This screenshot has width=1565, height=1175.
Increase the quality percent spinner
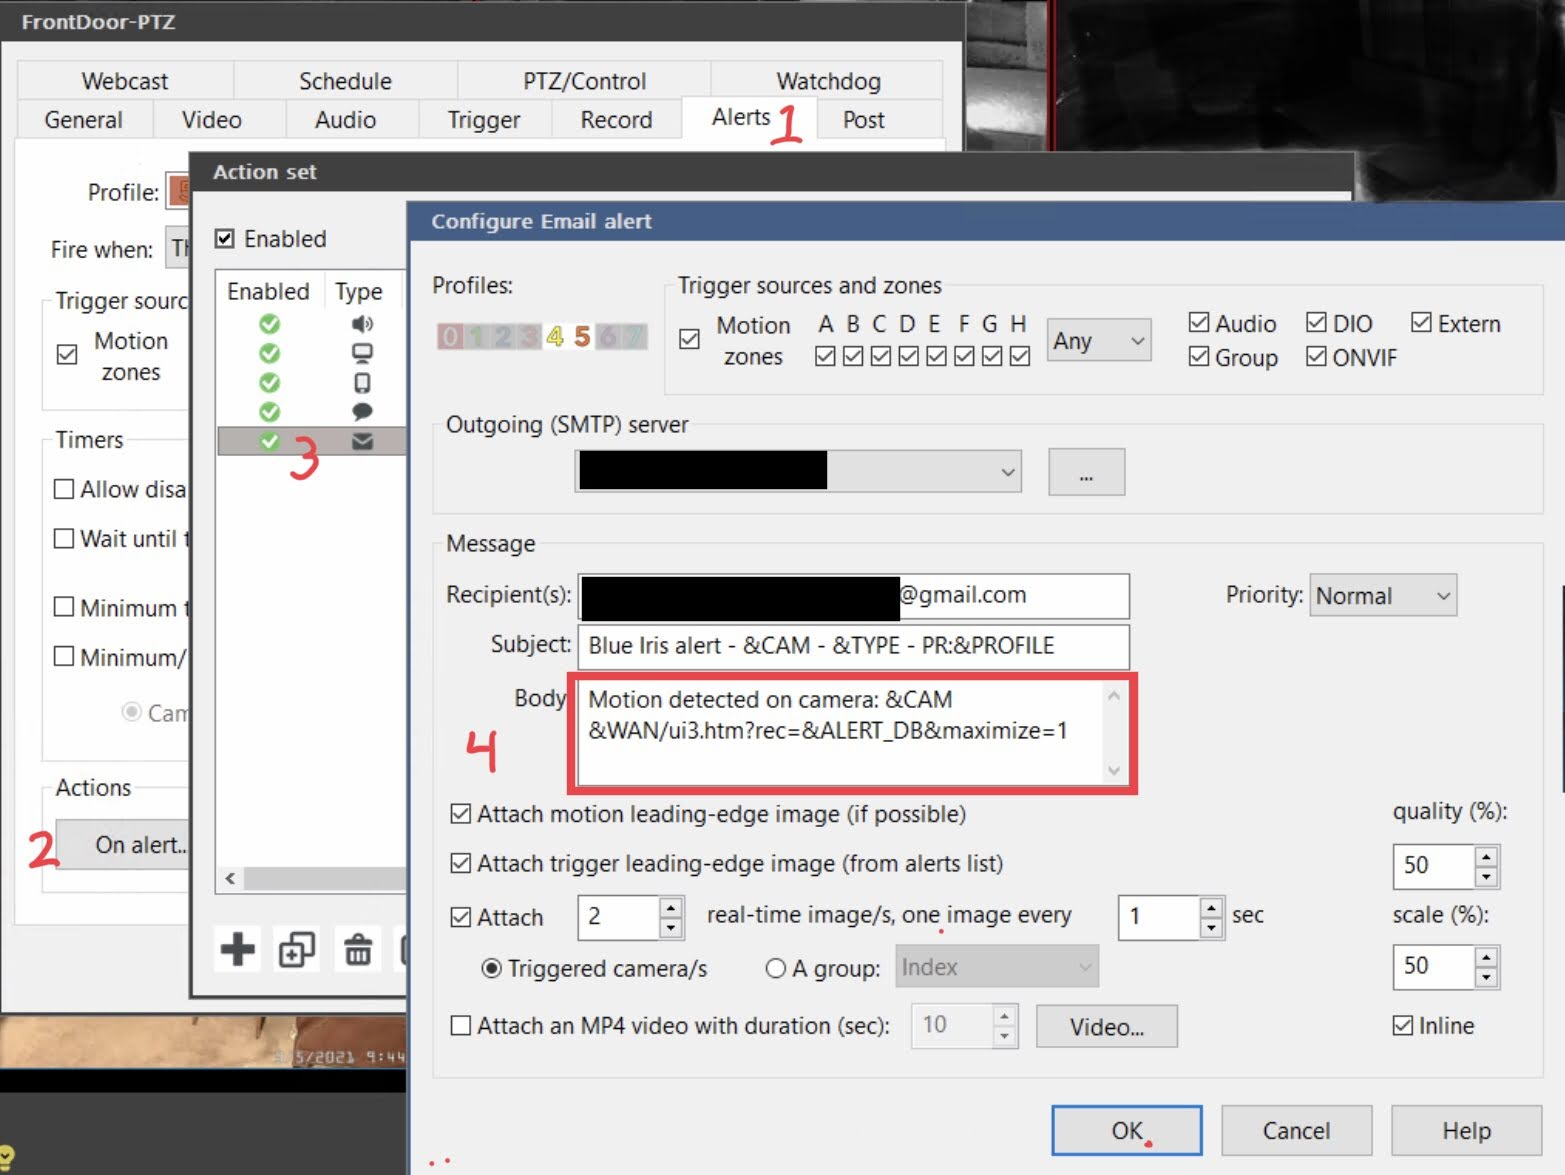(x=1486, y=856)
